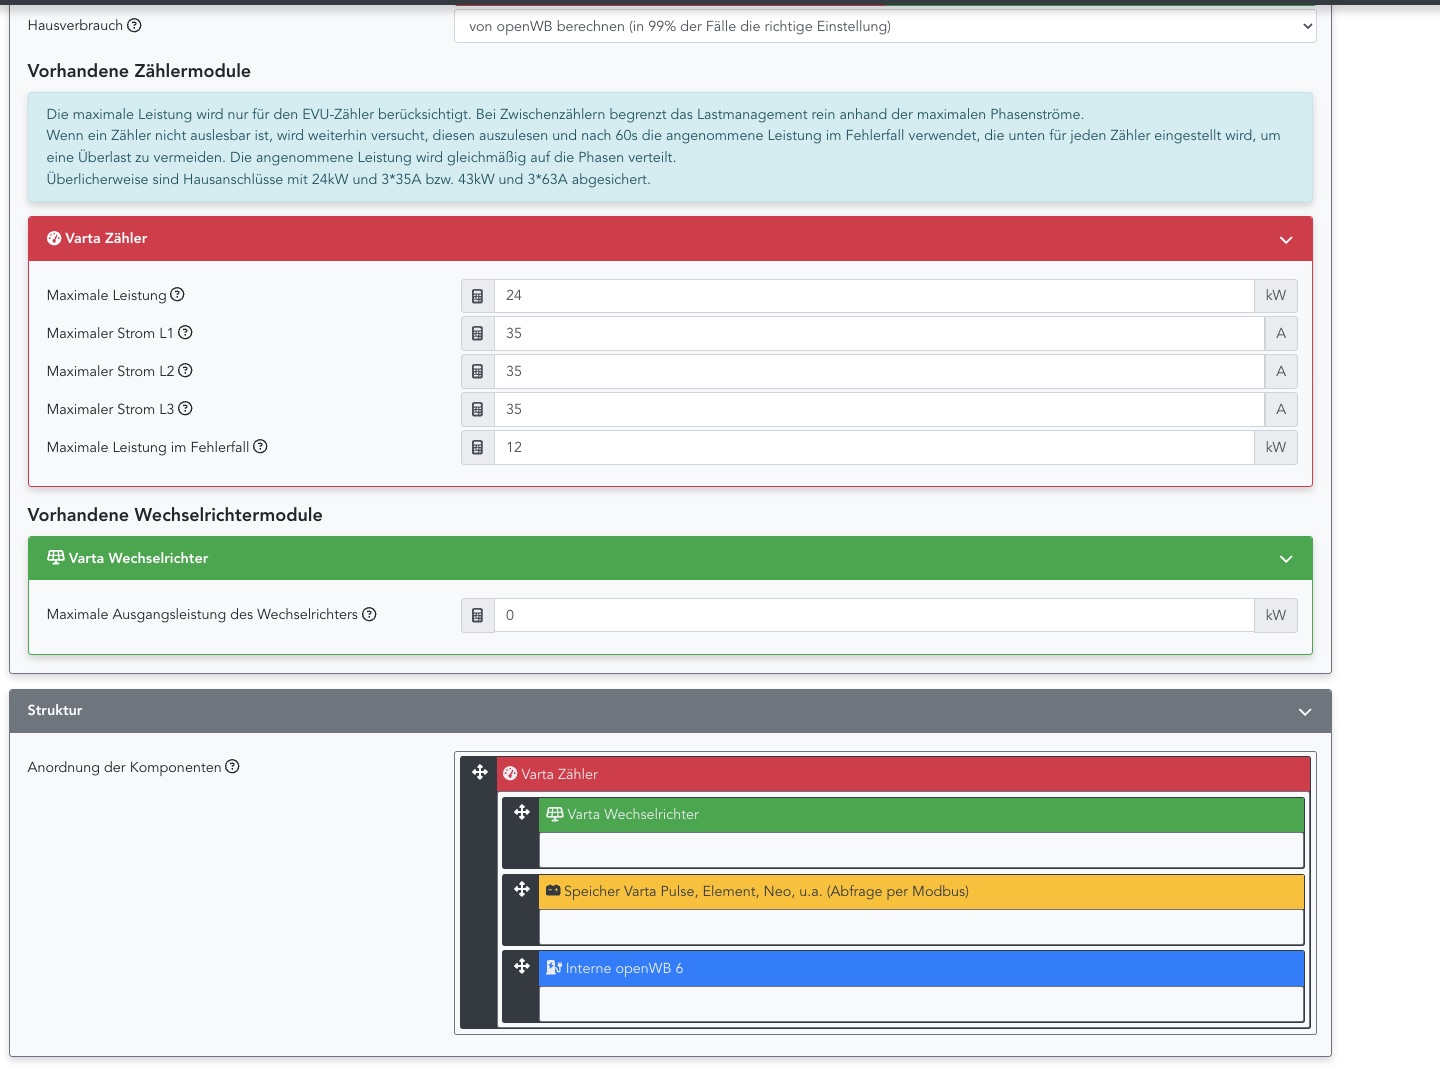The image size is (1440, 1071).
Task: Show help for Maximaler Strom L2
Action: coord(185,370)
